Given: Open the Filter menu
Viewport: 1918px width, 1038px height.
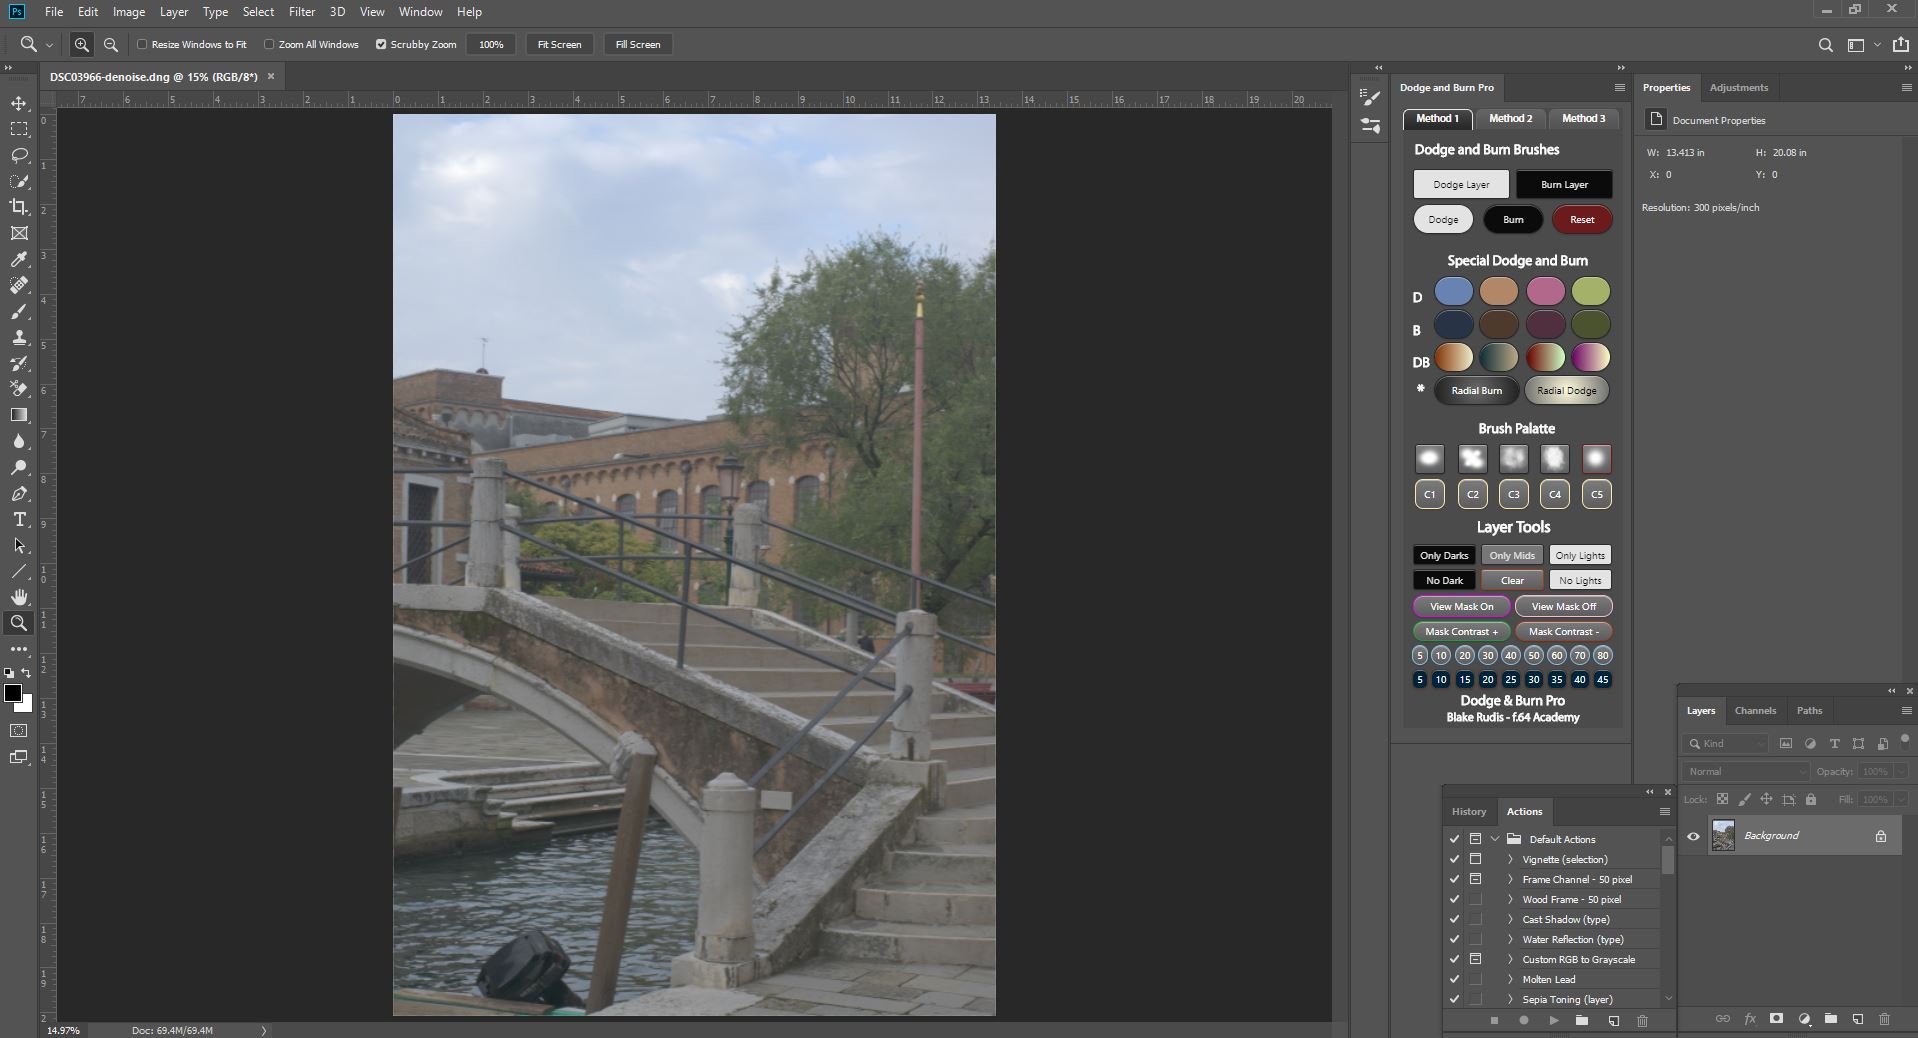Looking at the screenshot, I should (x=301, y=12).
